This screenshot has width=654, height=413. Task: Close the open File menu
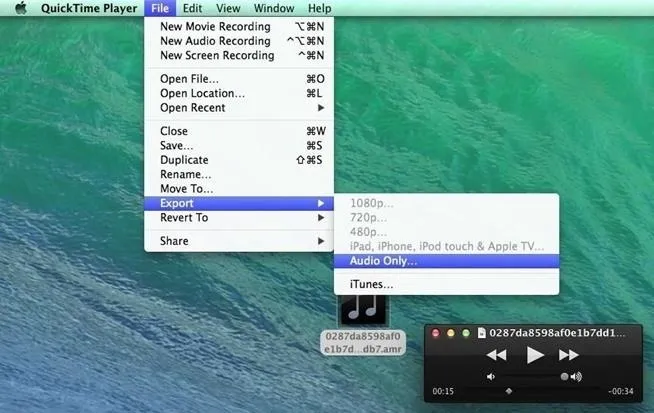(160, 8)
